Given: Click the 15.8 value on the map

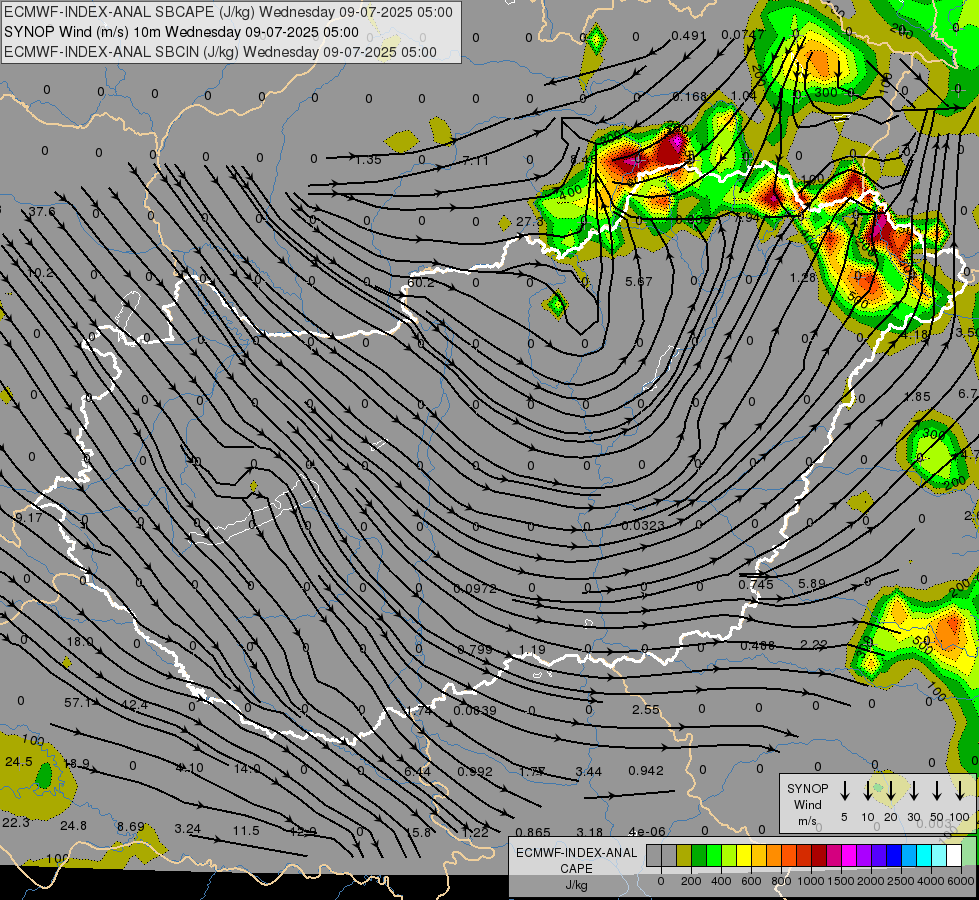Looking at the screenshot, I should (418, 833).
